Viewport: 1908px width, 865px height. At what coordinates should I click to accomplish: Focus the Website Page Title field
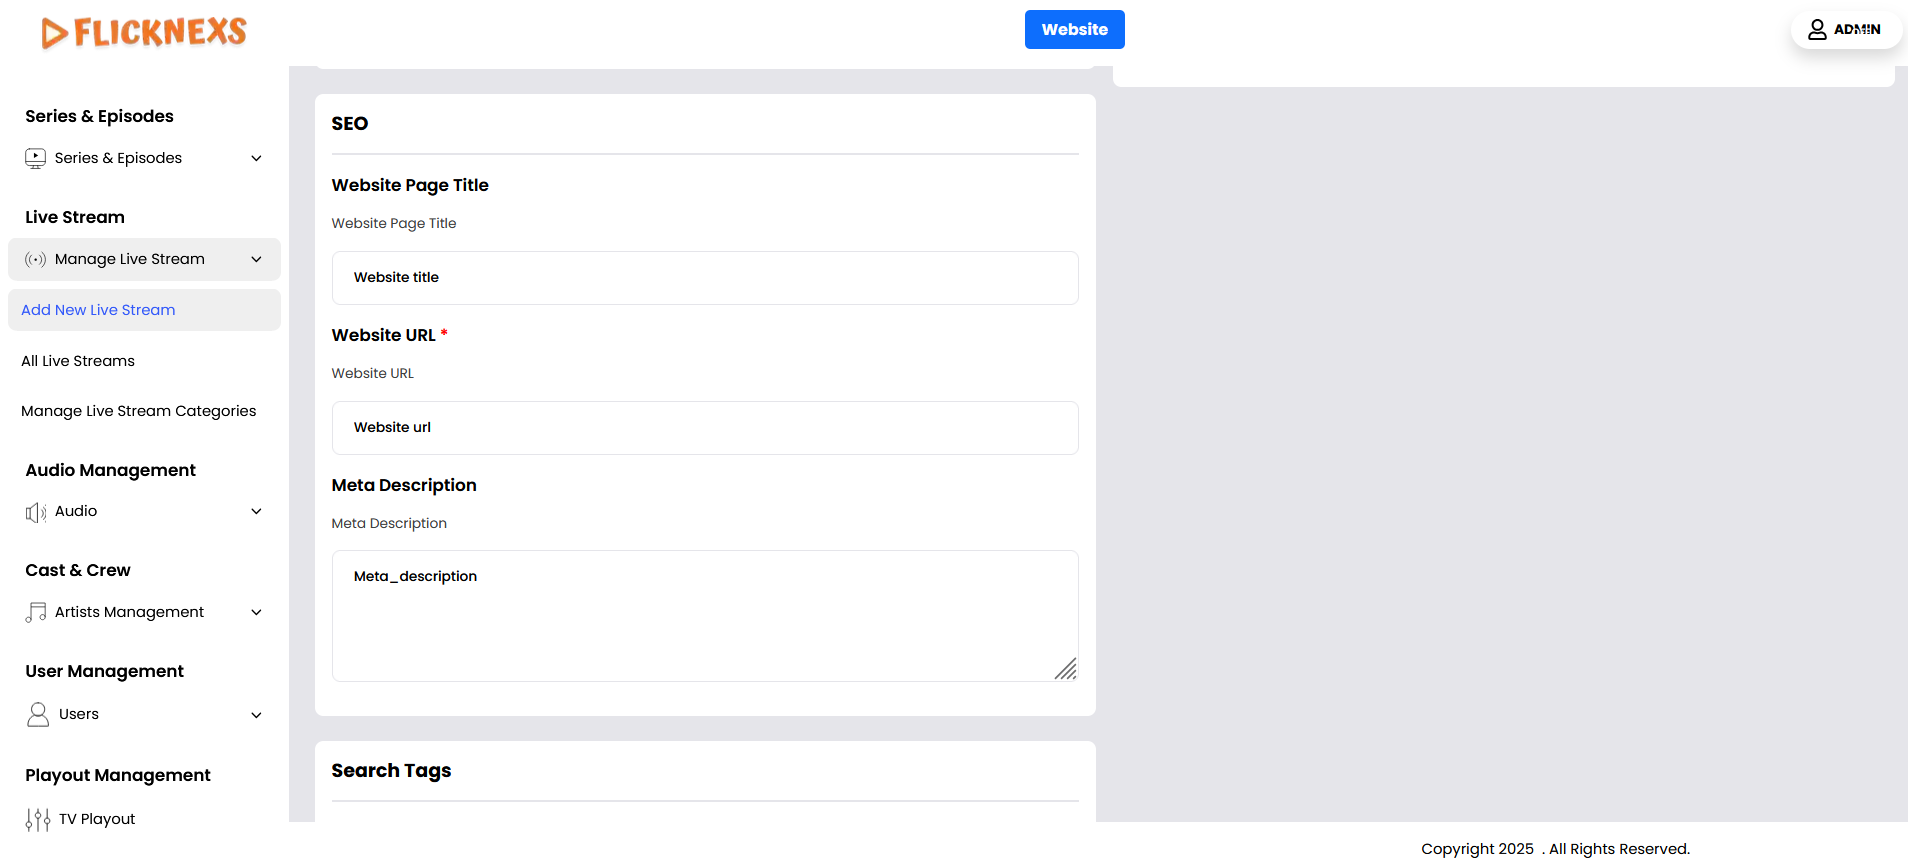click(x=705, y=278)
